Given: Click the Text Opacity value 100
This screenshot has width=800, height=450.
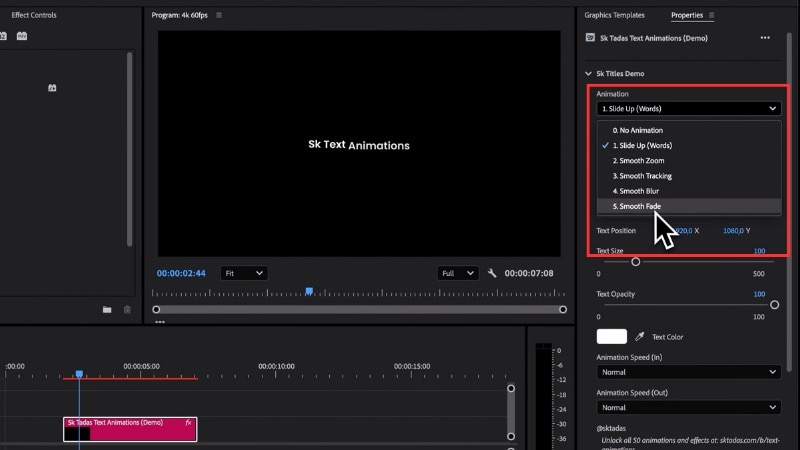Looking at the screenshot, I should (759, 294).
